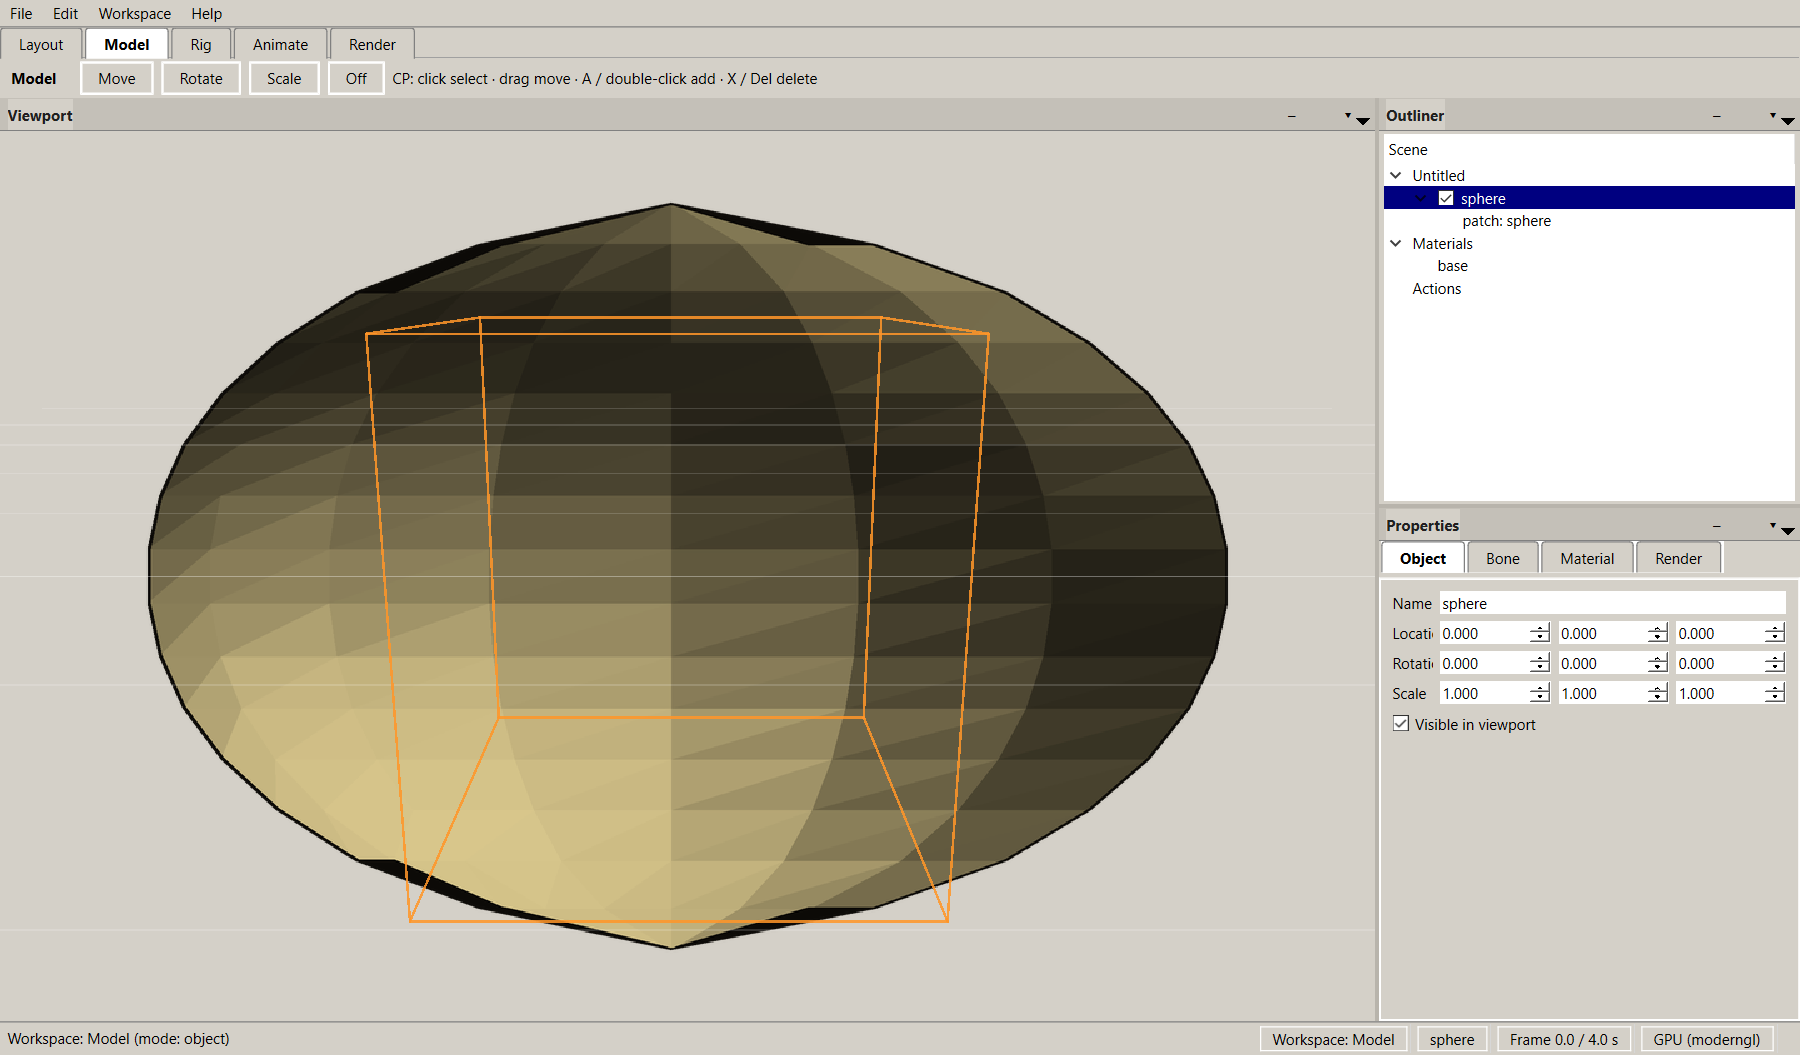Activate the Move tool button
This screenshot has height=1055, width=1800.
(x=117, y=78)
